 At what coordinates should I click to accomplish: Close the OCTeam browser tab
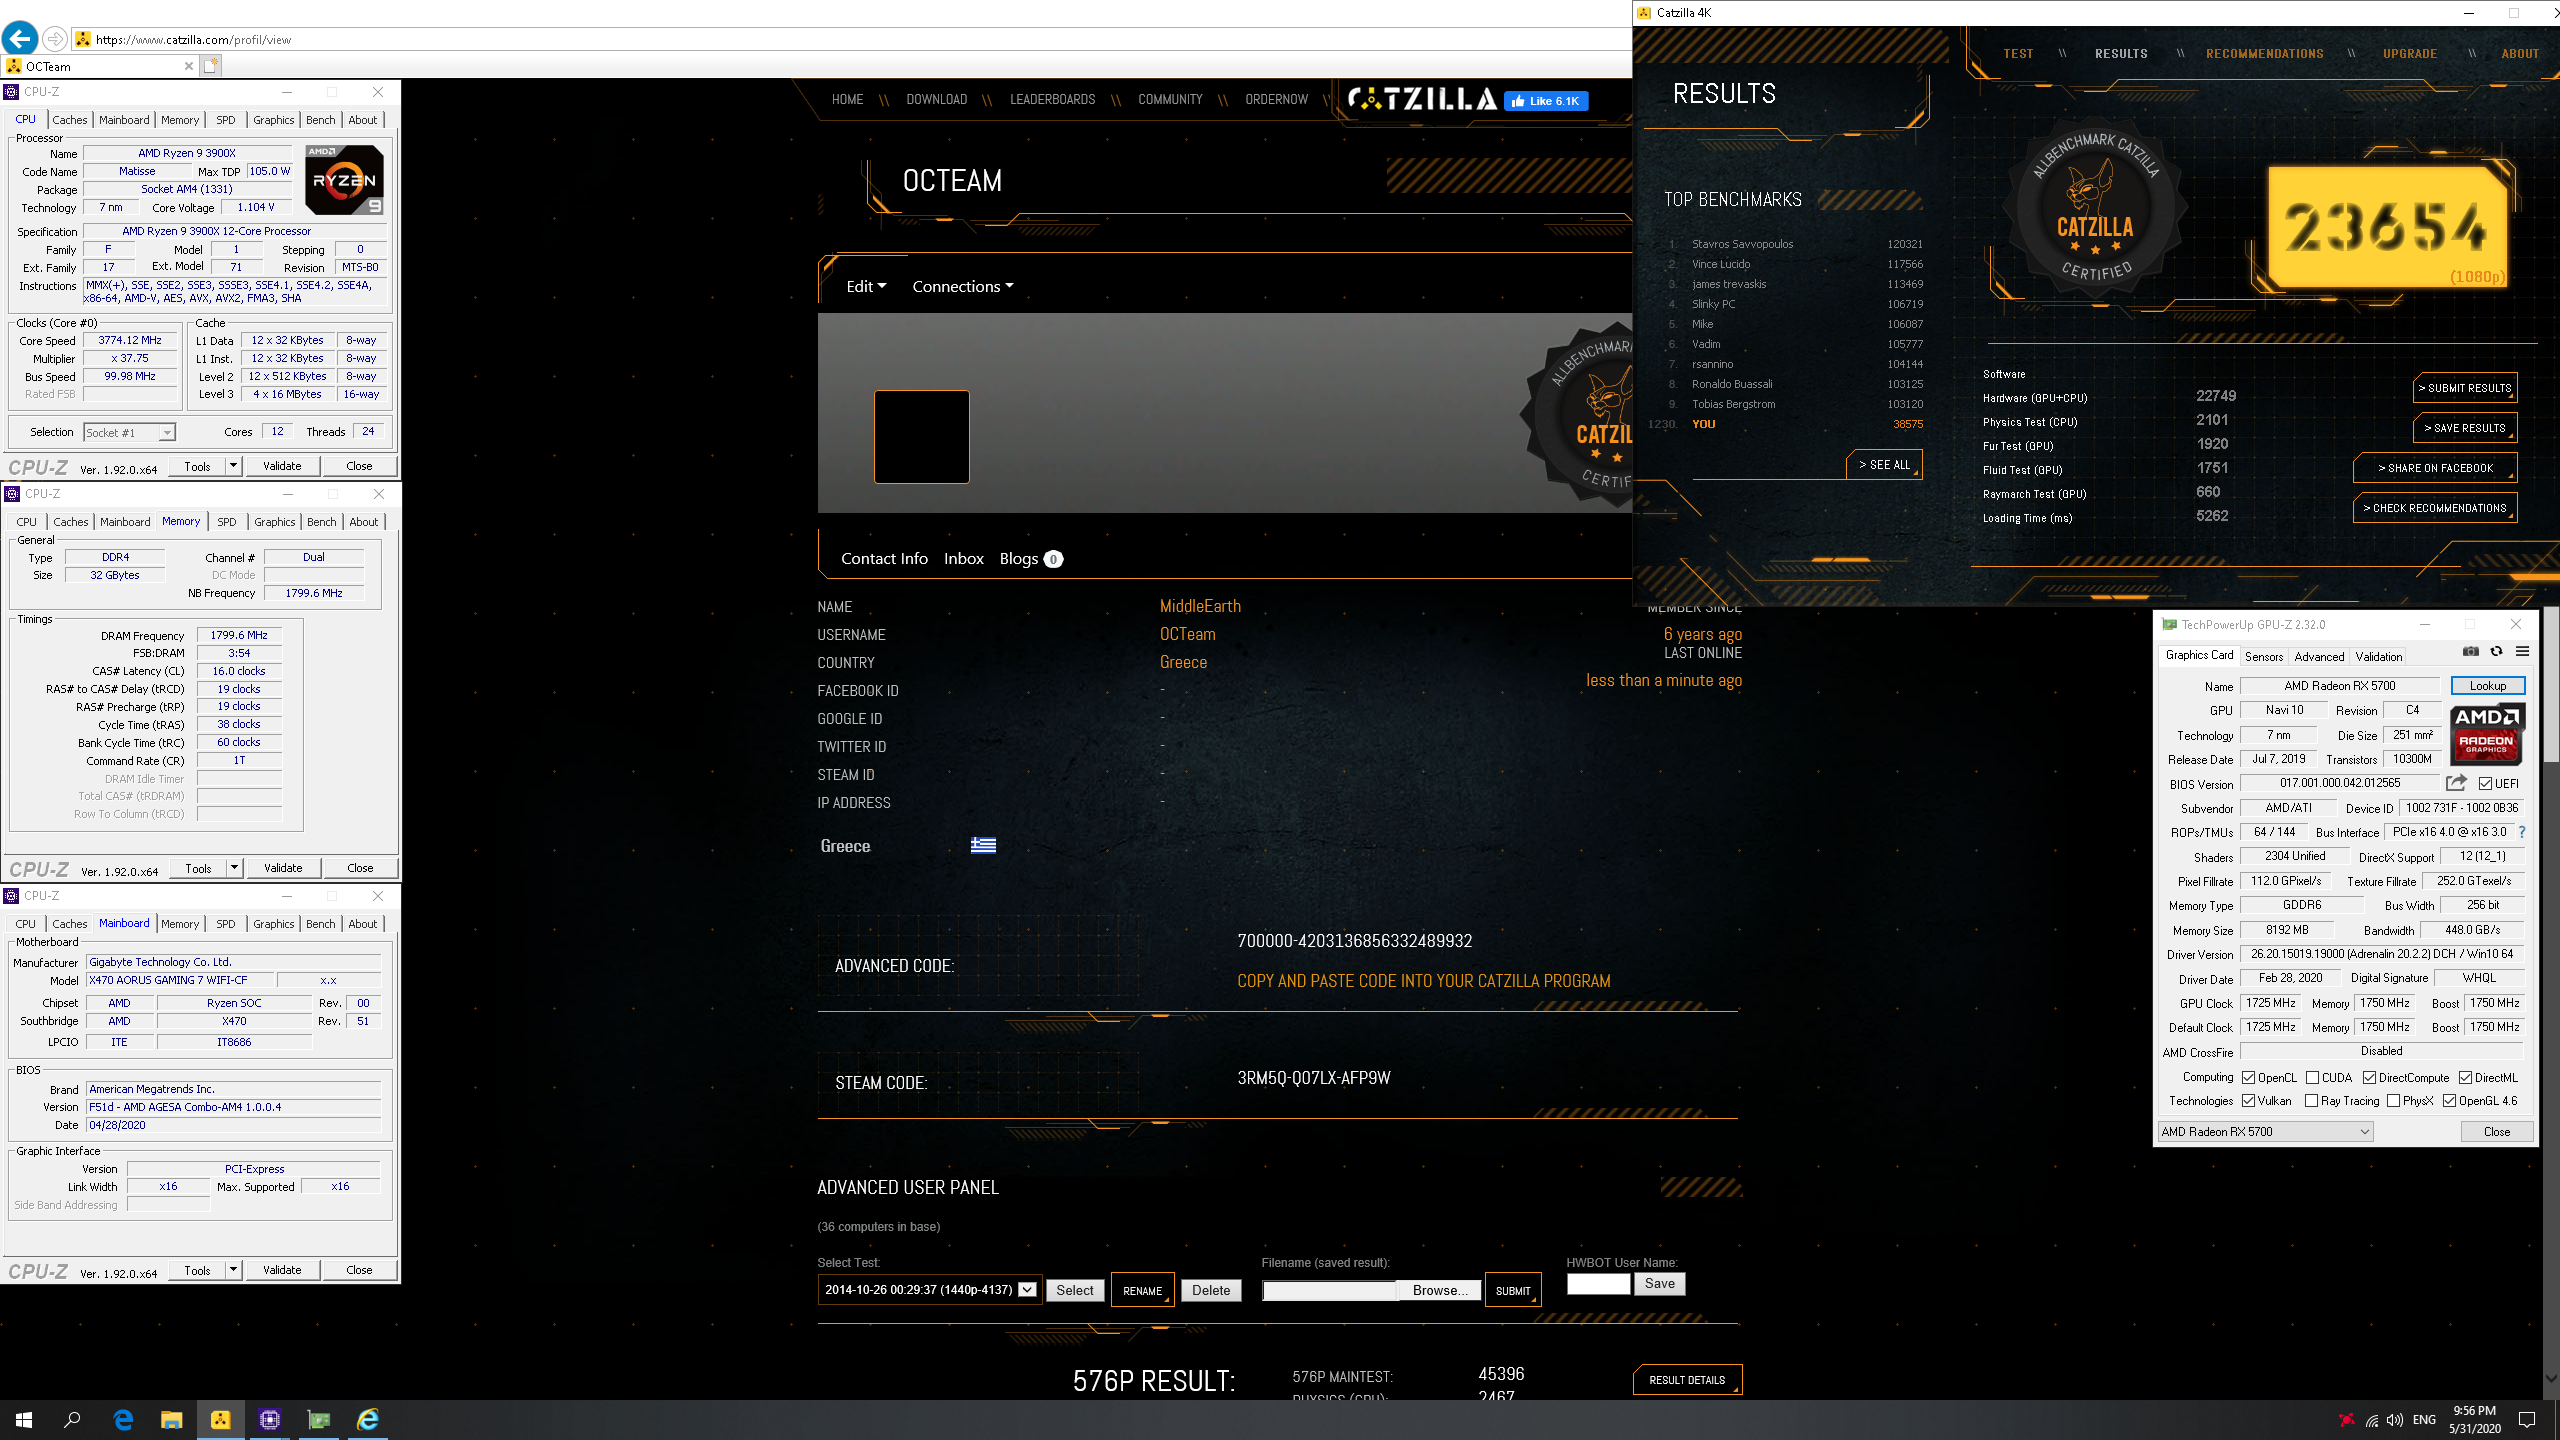click(188, 66)
